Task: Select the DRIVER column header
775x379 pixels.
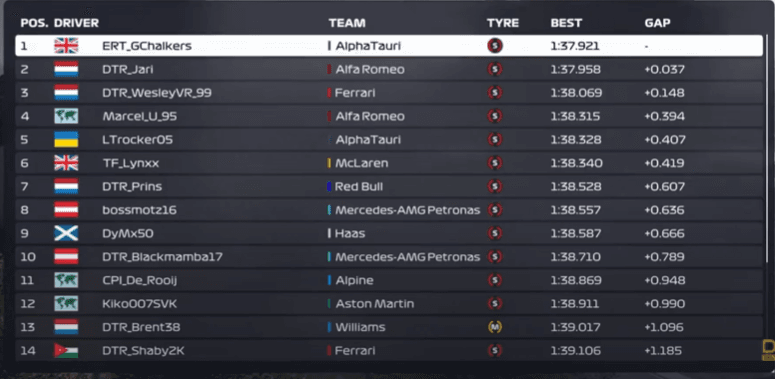Action: pos(76,23)
